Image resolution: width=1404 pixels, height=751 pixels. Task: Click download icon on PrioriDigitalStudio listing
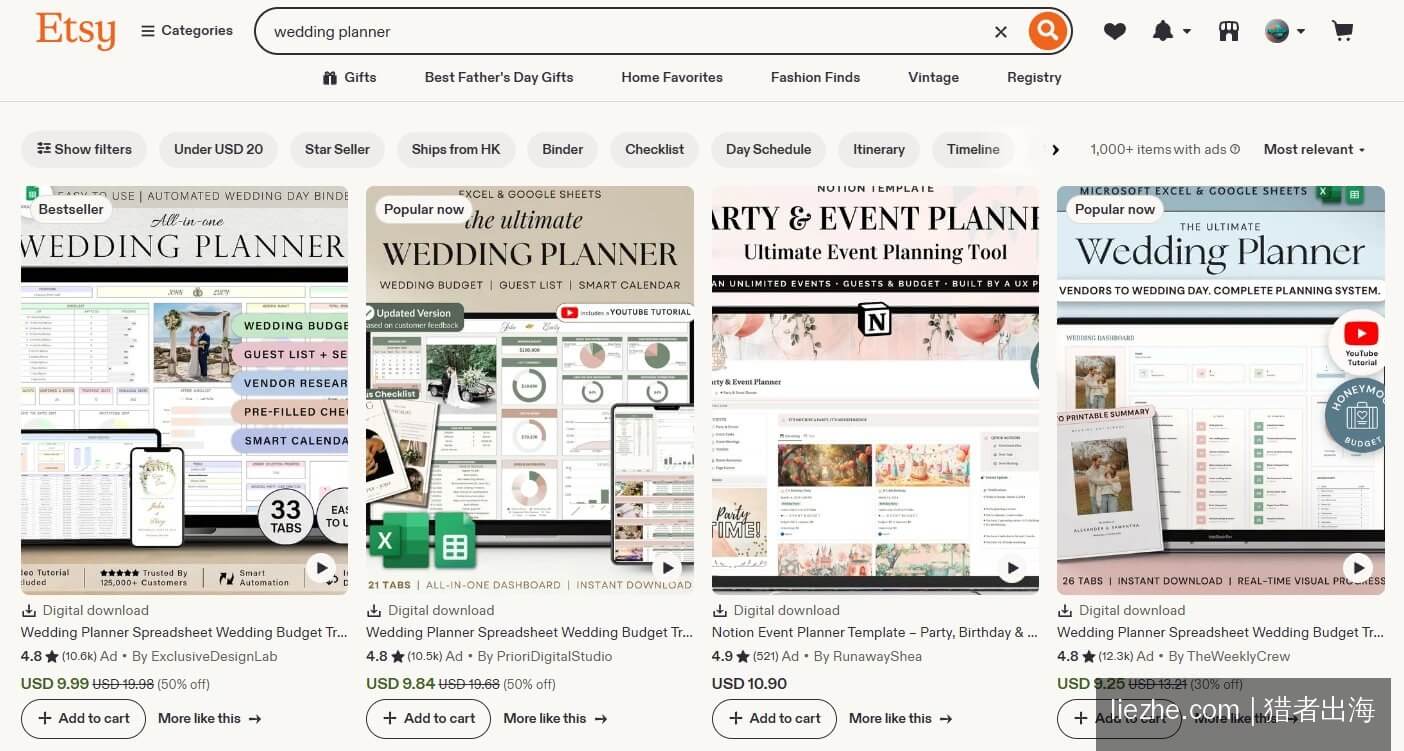tap(374, 610)
